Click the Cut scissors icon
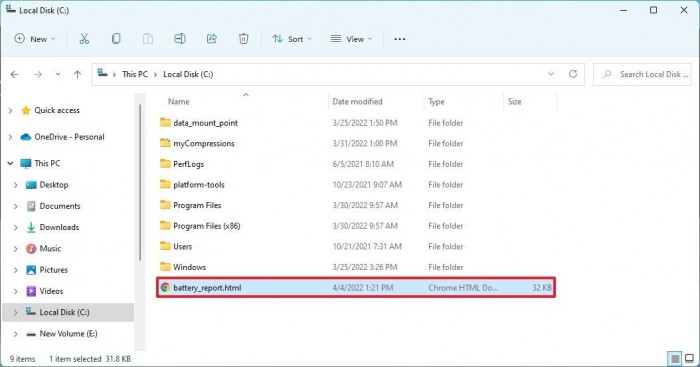This screenshot has width=700, height=367. tap(84, 39)
